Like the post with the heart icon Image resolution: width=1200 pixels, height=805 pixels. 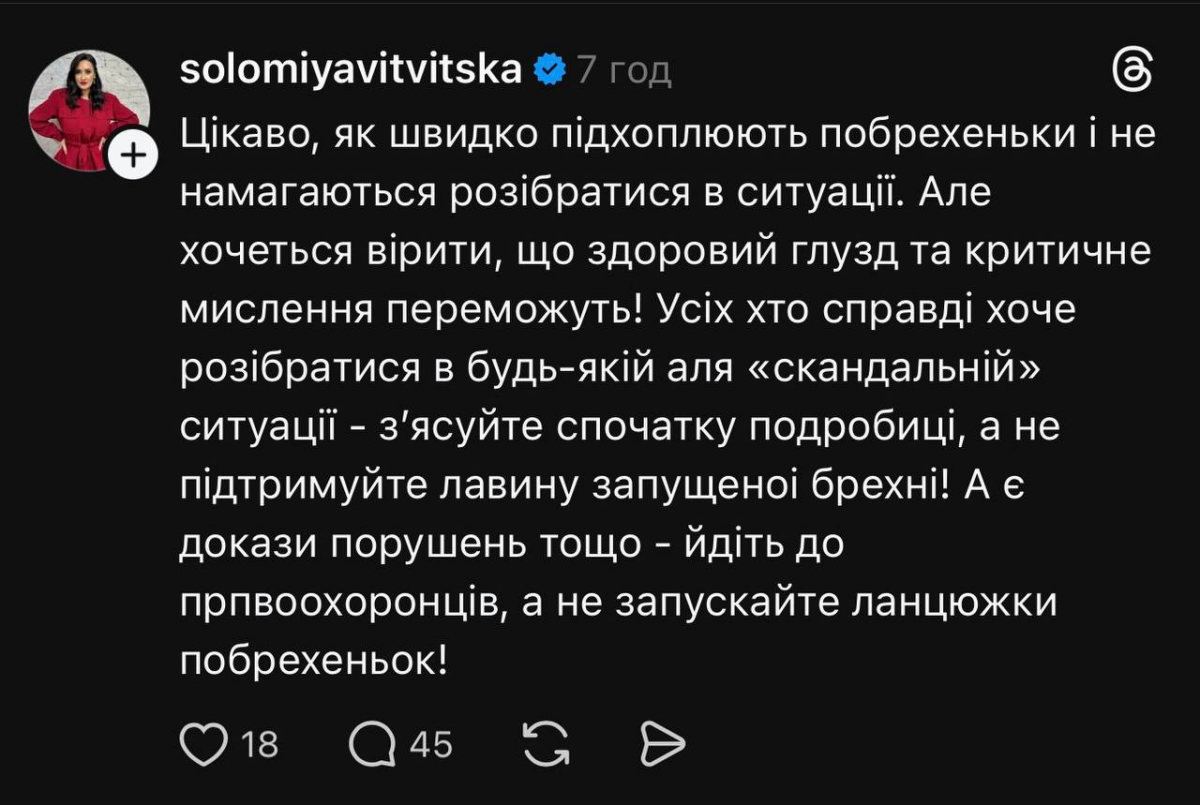(x=203, y=744)
